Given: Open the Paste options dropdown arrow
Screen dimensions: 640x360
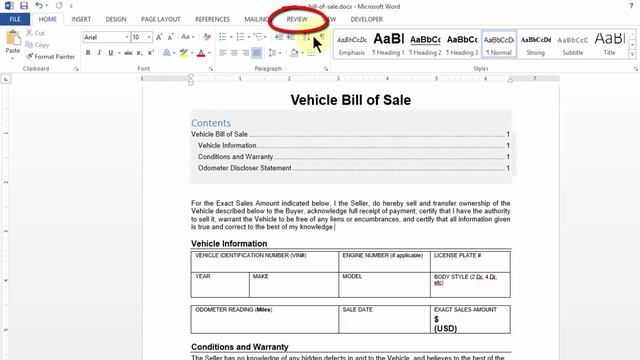Looking at the screenshot, I should (13, 58).
